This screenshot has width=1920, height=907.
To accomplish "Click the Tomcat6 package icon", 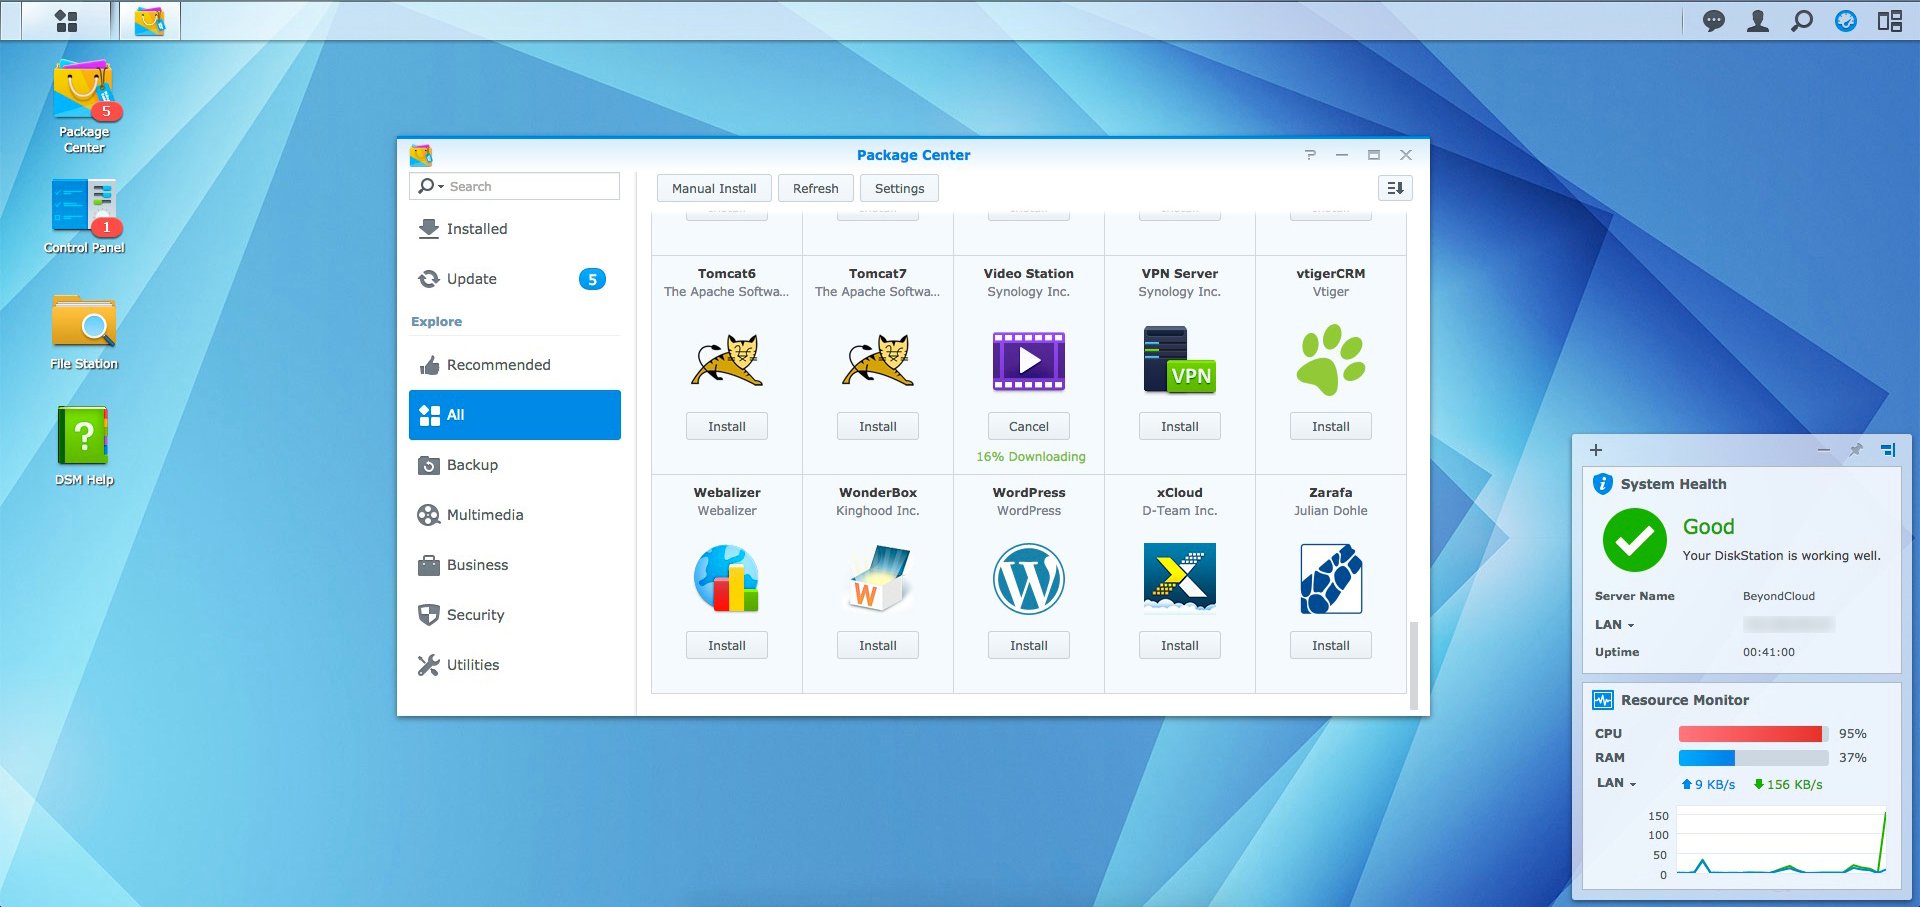I will 727,360.
